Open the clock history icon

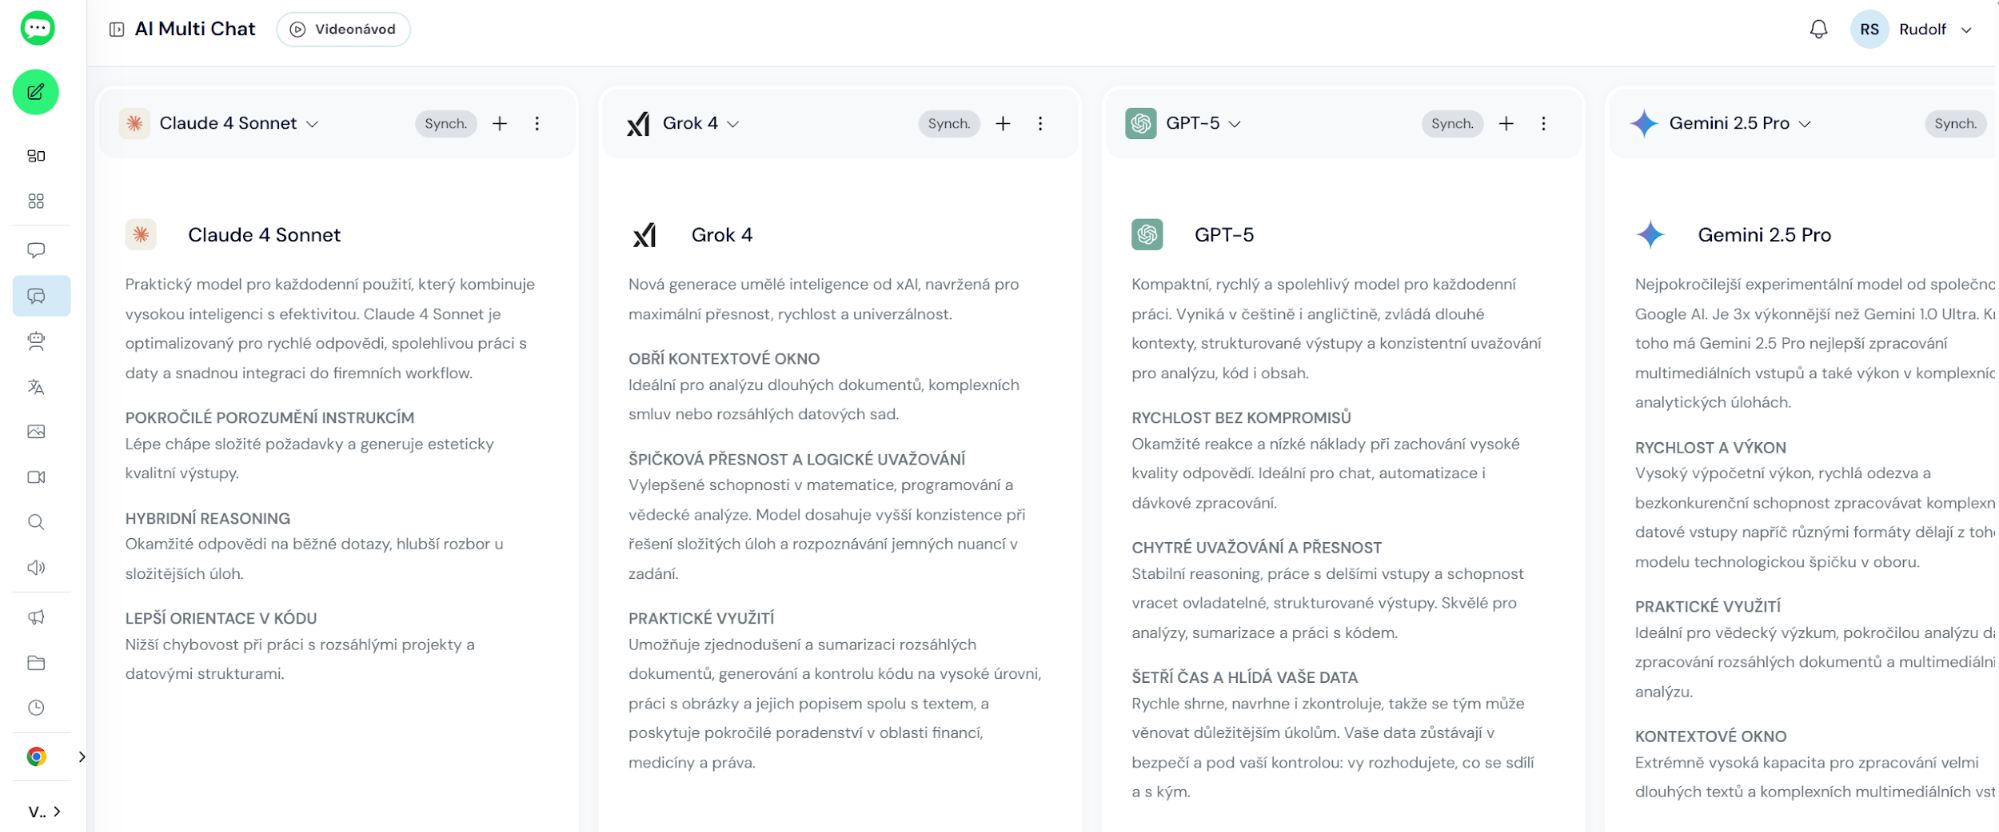click(36, 708)
